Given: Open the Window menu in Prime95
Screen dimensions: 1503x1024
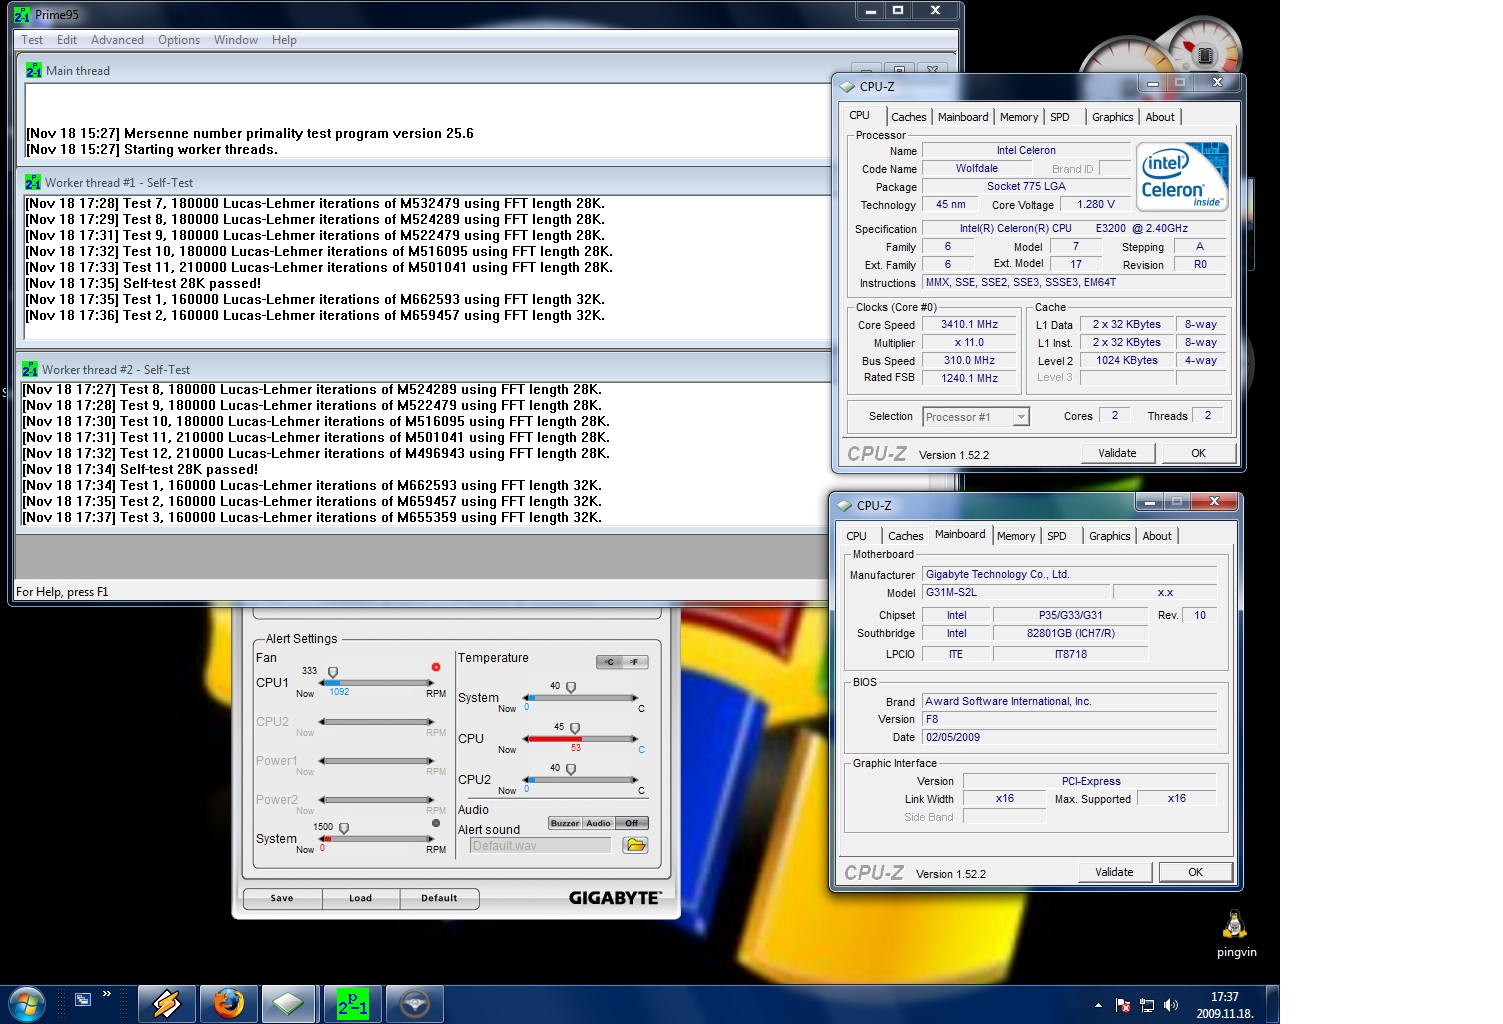Looking at the screenshot, I should click(x=236, y=40).
